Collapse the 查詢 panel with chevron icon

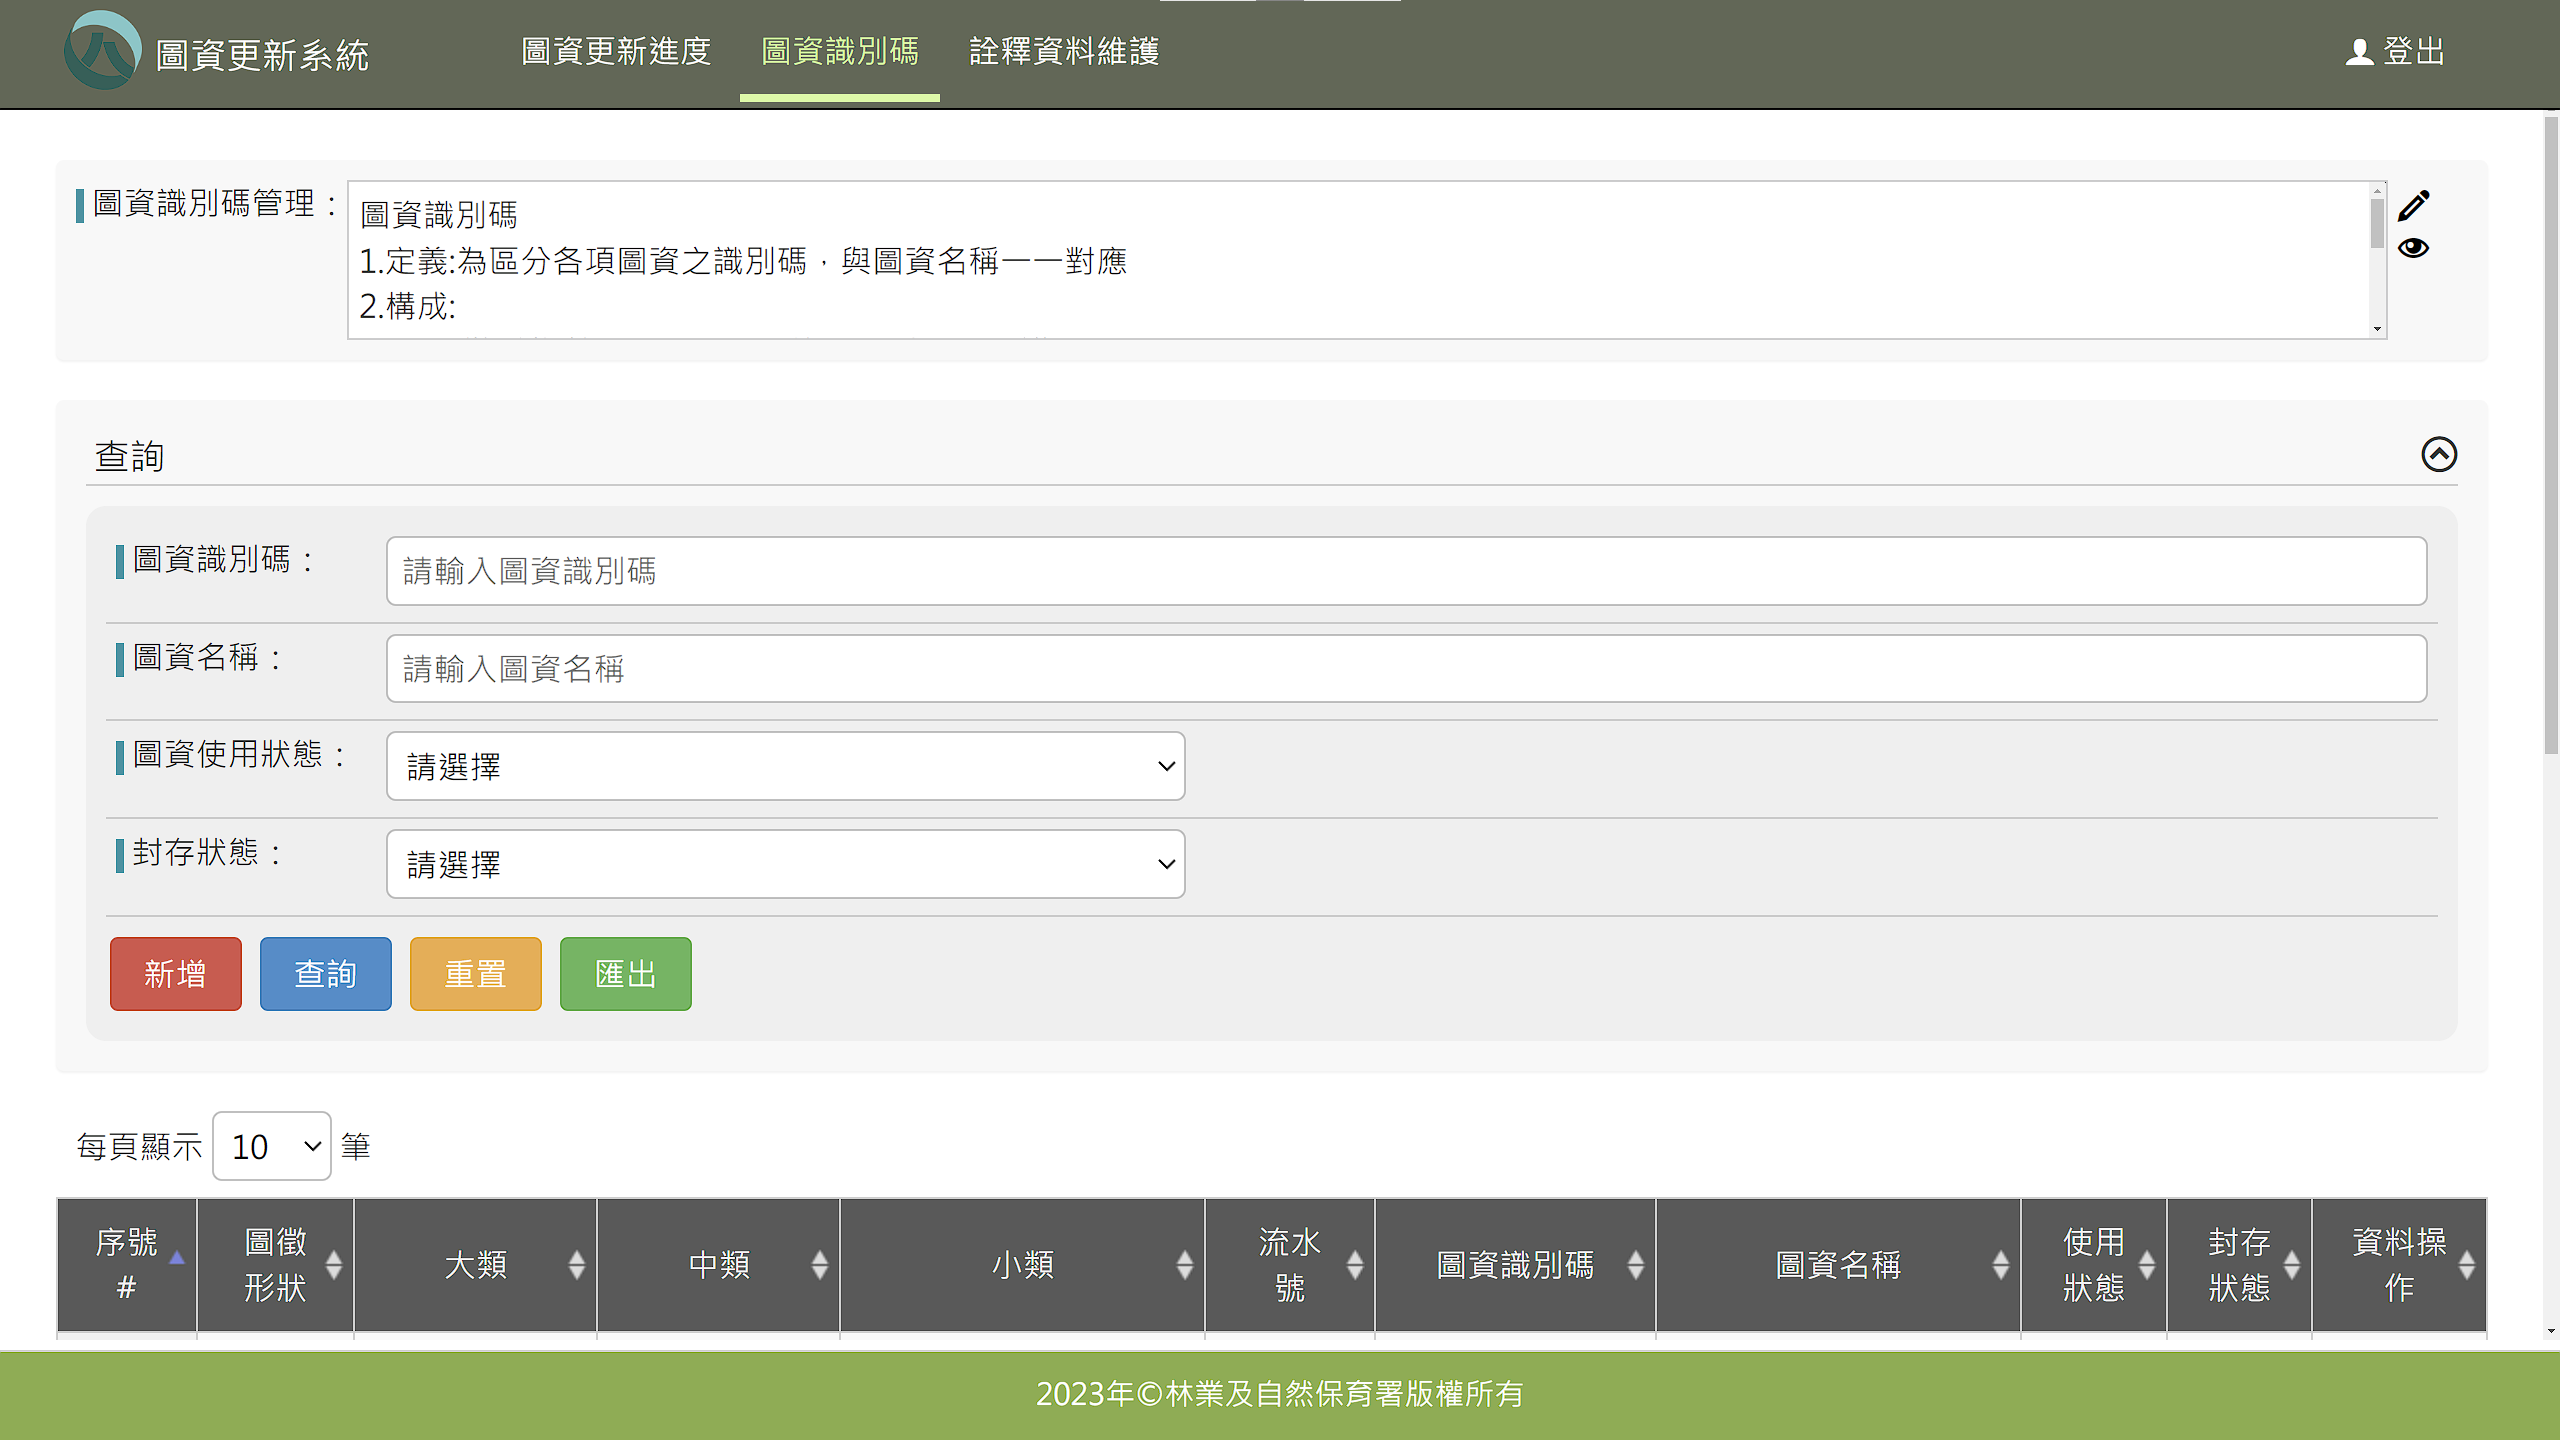pyautogui.click(x=2438, y=454)
